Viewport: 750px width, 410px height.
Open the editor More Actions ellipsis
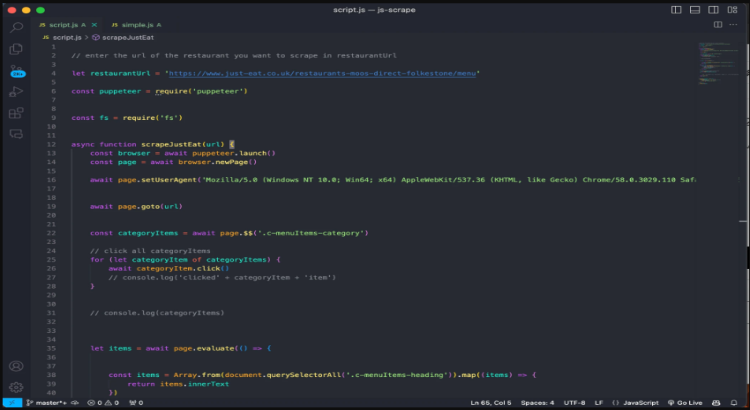tap(733, 24)
